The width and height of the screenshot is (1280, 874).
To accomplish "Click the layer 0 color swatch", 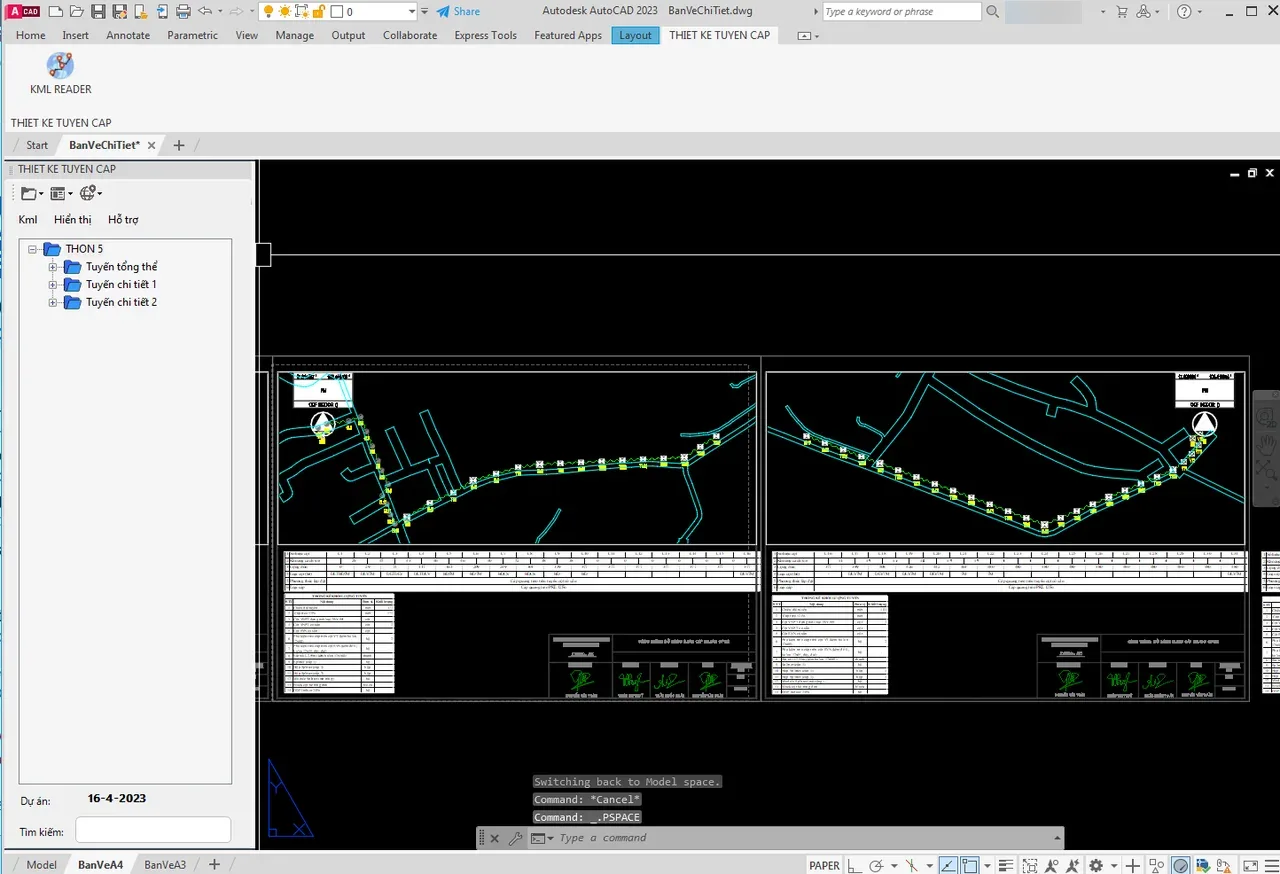I will click(336, 12).
